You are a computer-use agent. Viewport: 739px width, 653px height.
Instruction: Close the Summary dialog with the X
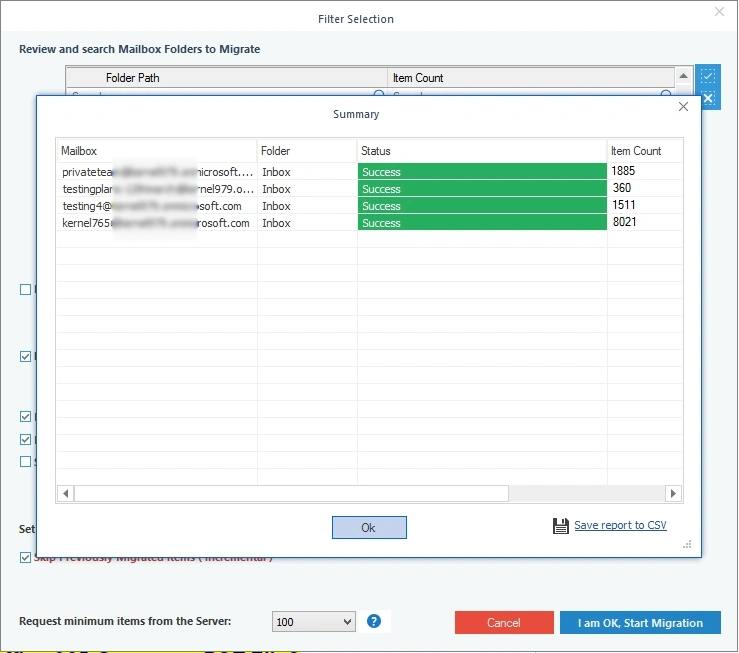coord(683,107)
